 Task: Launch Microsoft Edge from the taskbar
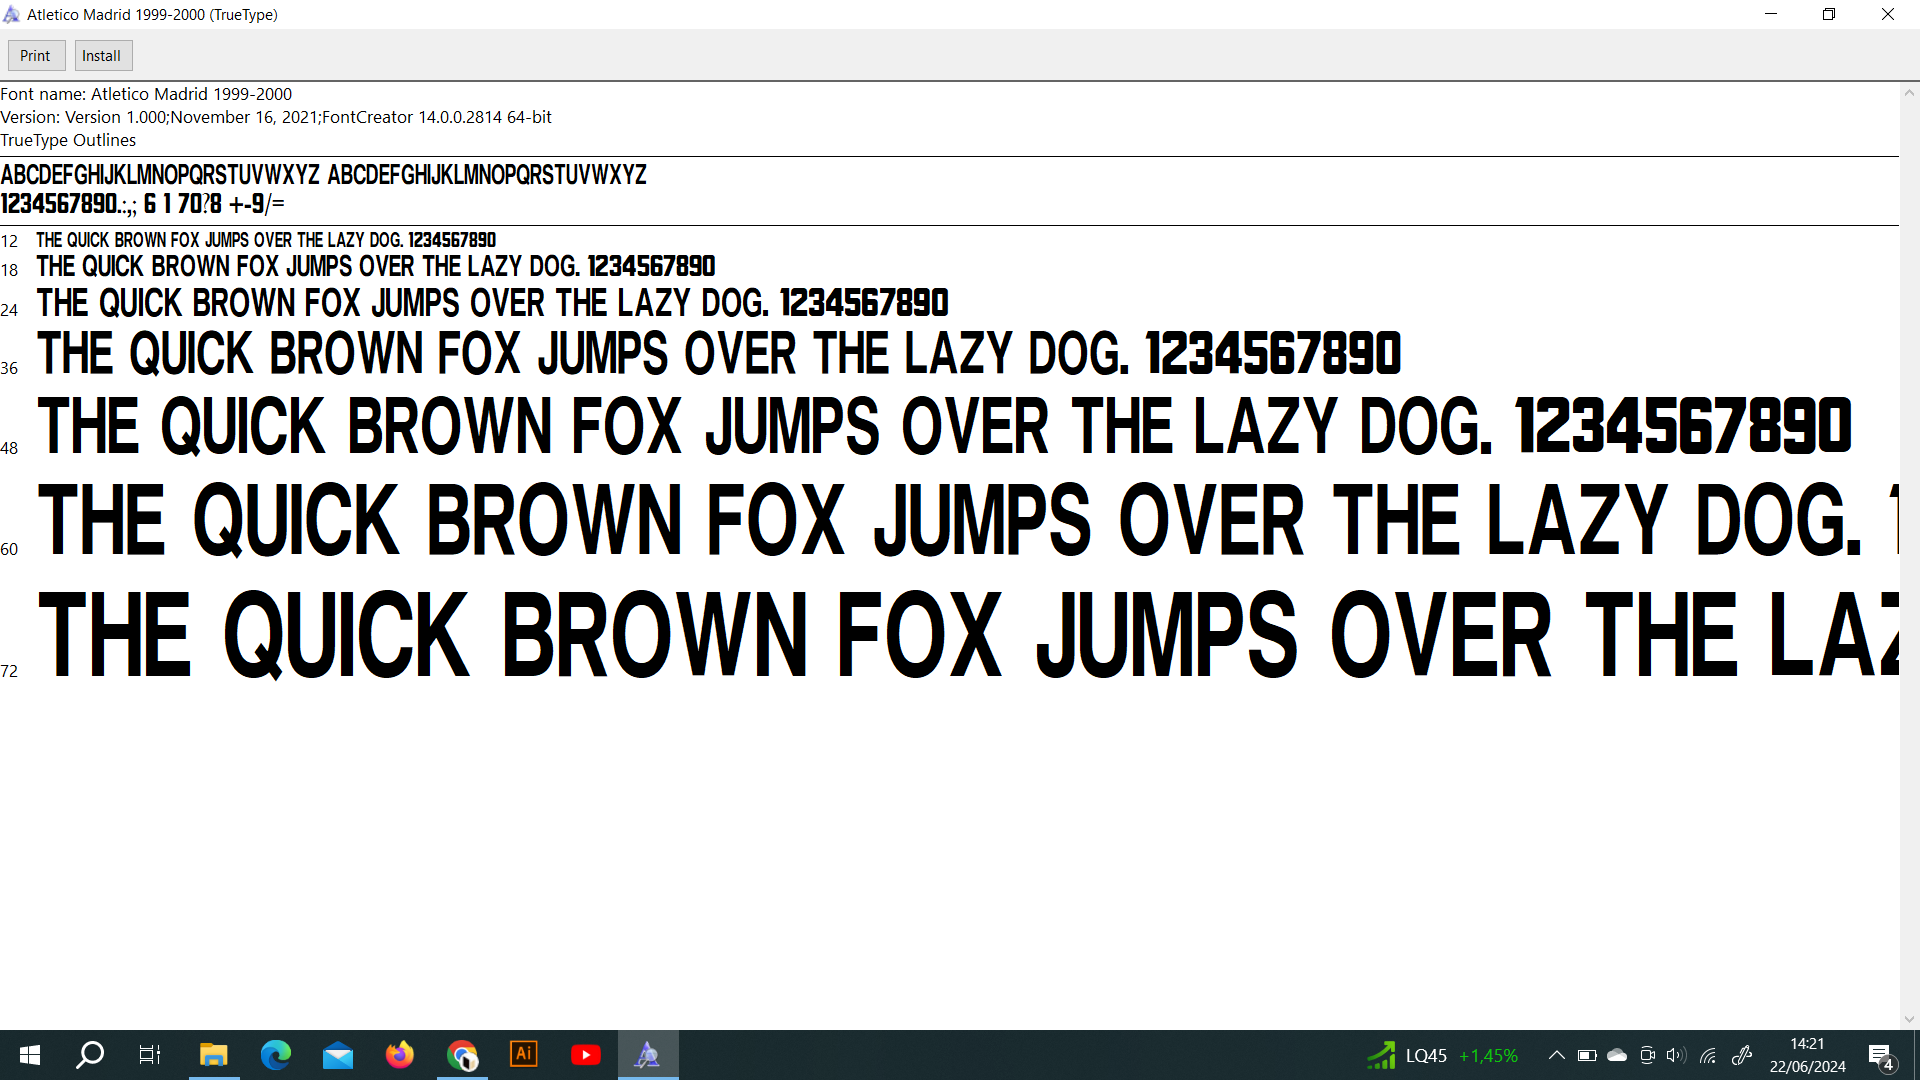tap(275, 1055)
